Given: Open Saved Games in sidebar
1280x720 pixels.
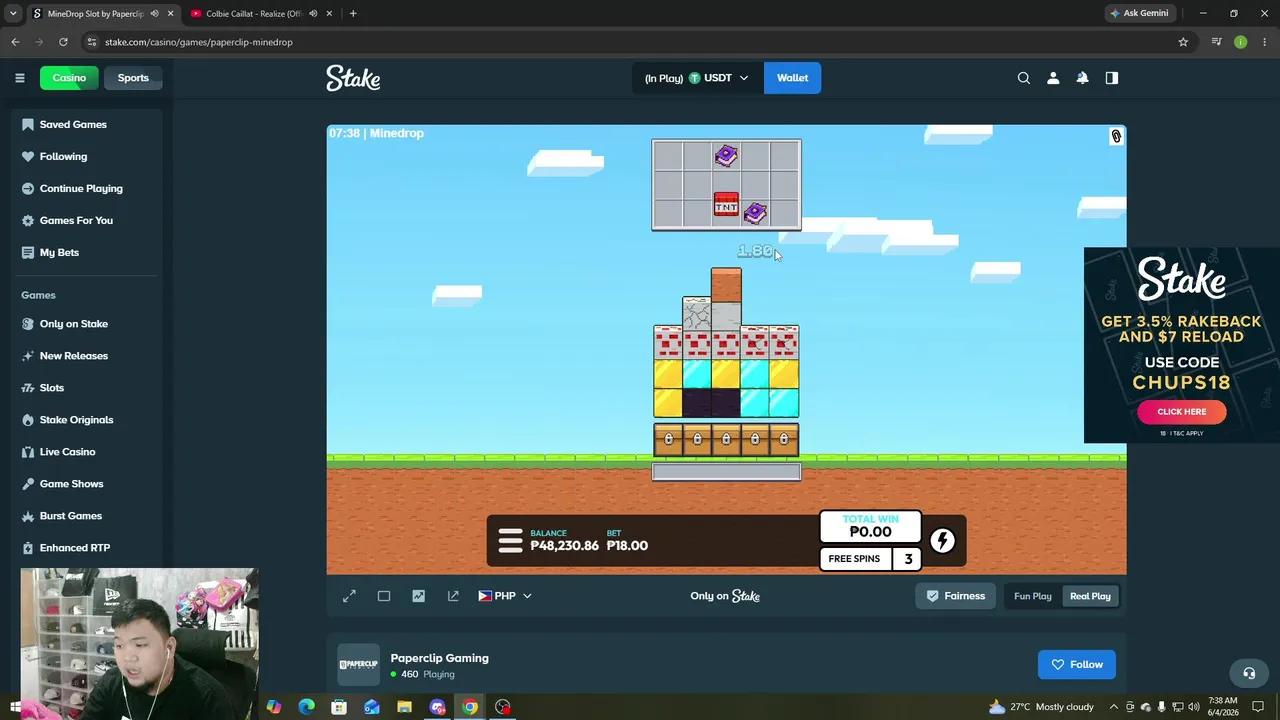Looking at the screenshot, I should [x=73, y=124].
